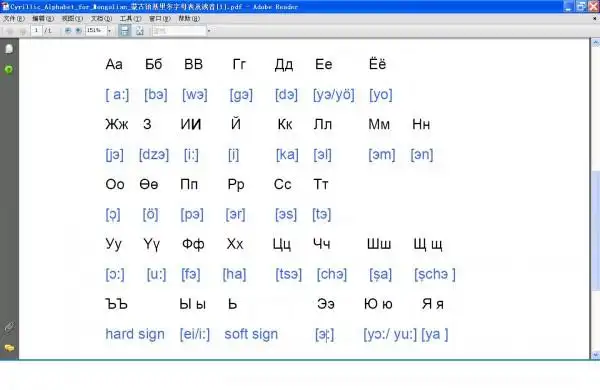Click the letter pair Мм
The width and height of the screenshot is (600, 390).
(x=379, y=124)
